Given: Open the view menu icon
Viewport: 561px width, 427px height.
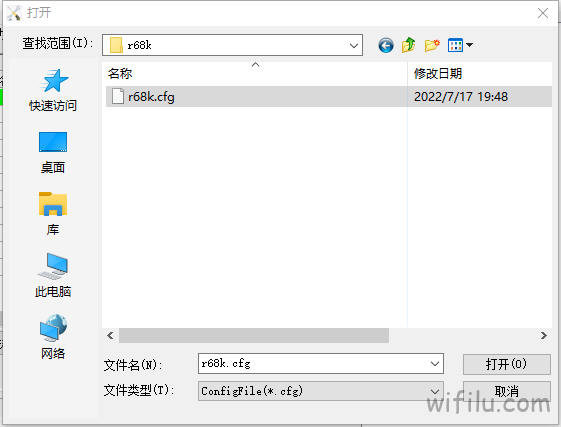Looking at the screenshot, I should (x=460, y=45).
